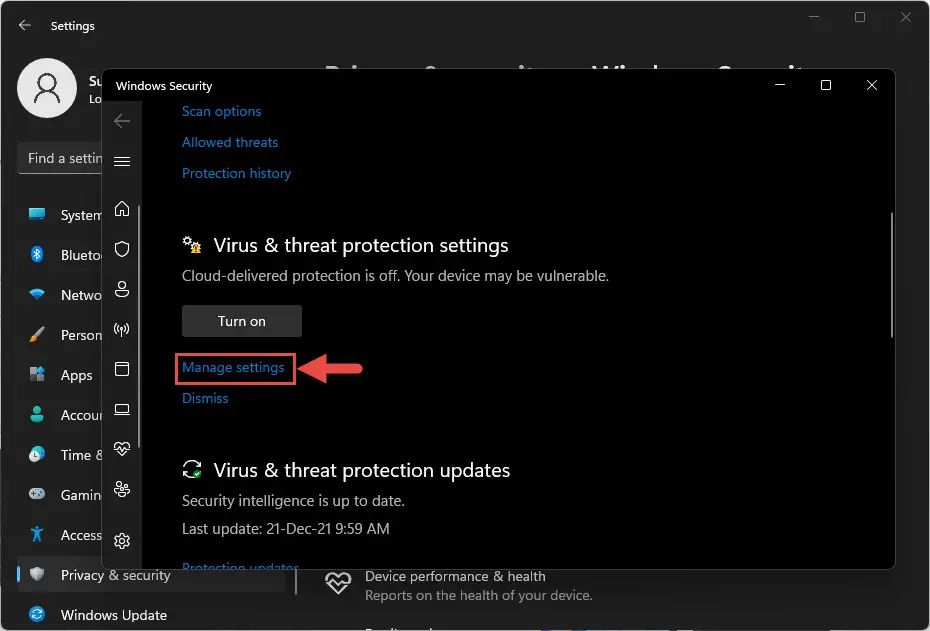This screenshot has height=631, width=930.
Task: Open Scan options link
Action: point(221,111)
